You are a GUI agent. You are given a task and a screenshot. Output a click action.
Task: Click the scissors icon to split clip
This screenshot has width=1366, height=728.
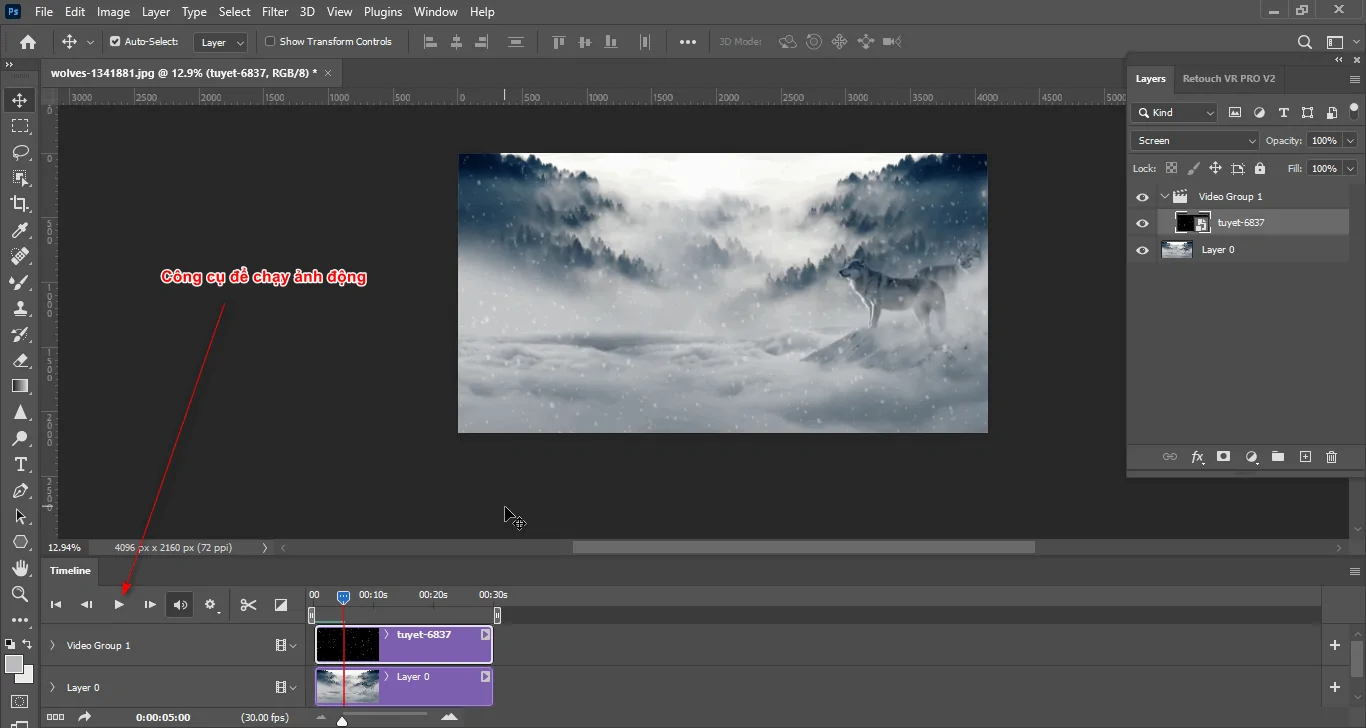(x=248, y=604)
